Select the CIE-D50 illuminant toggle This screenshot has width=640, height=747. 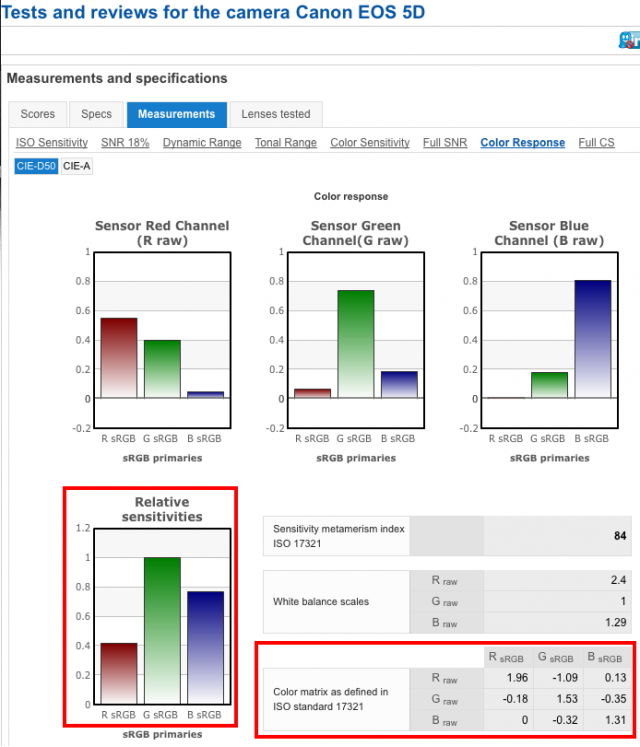point(36,166)
